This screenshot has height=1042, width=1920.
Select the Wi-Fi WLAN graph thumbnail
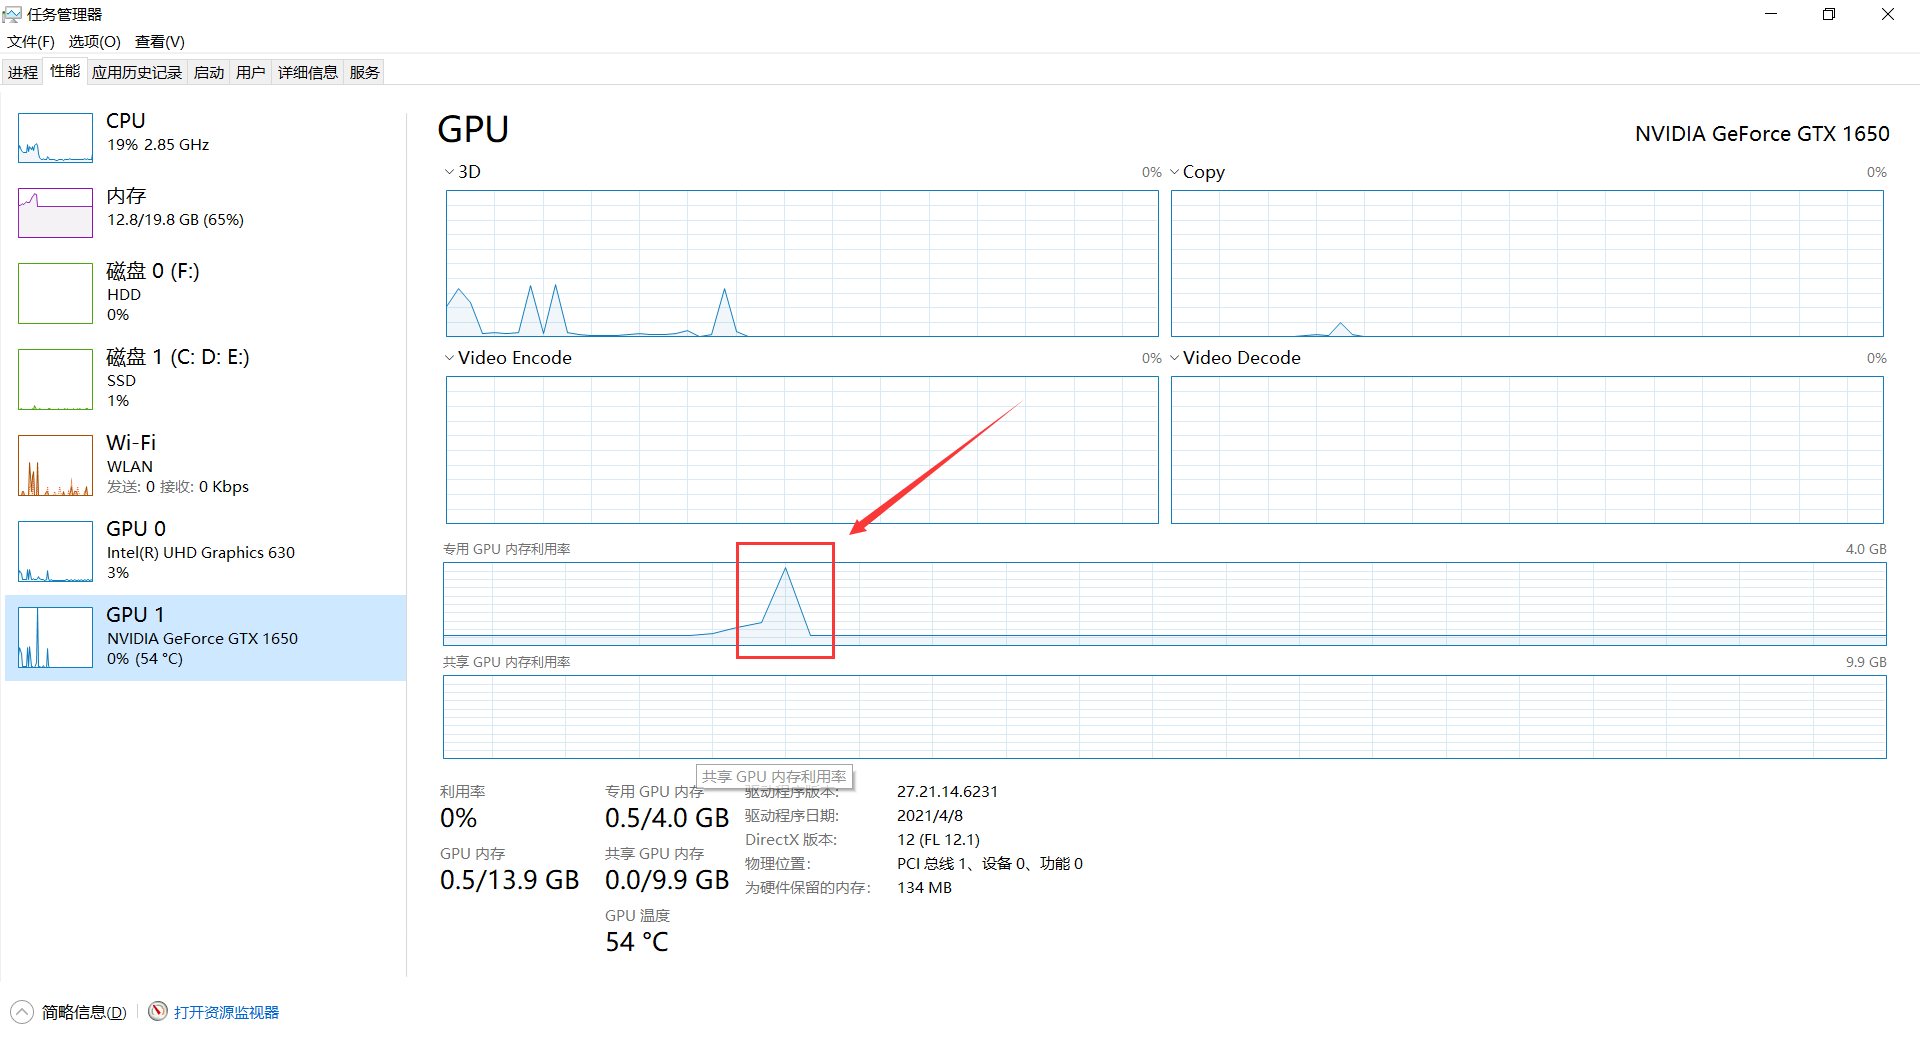(55, 465)
